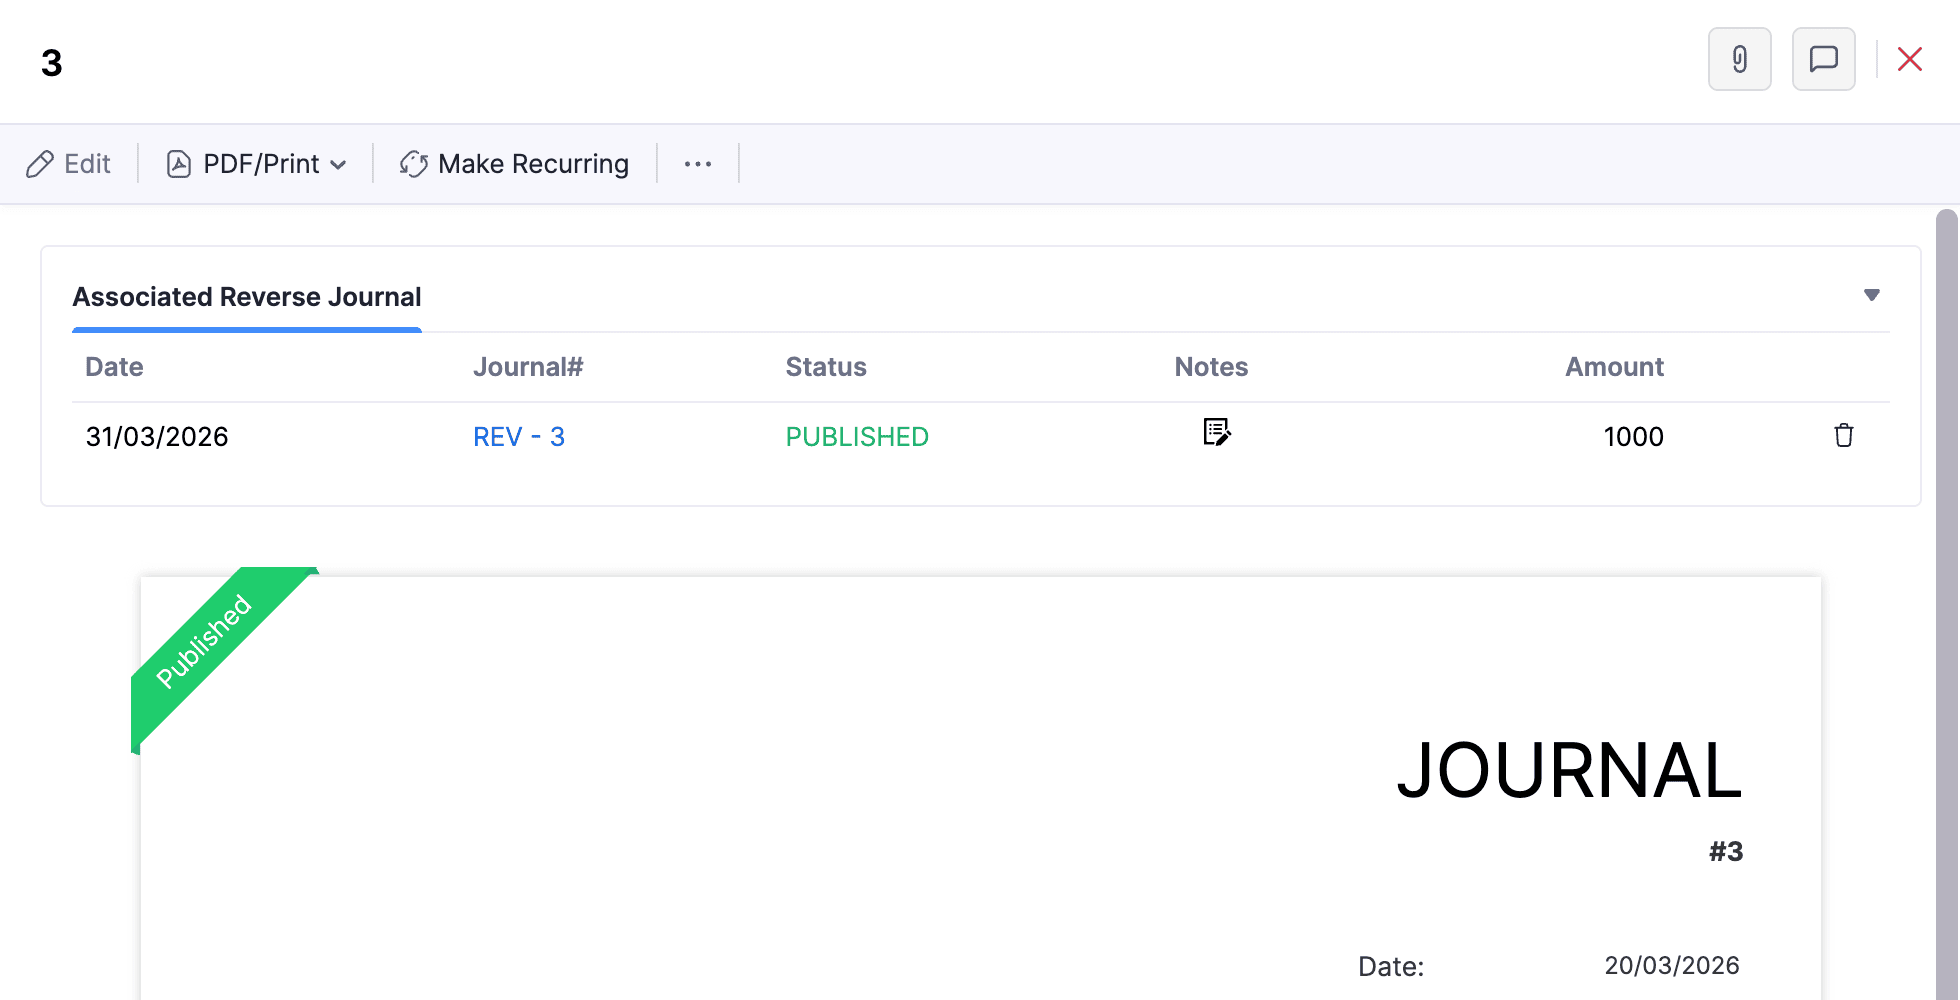Select the Associated Reverse Journal tab
1960x1000 pixels.
point(247,297)
